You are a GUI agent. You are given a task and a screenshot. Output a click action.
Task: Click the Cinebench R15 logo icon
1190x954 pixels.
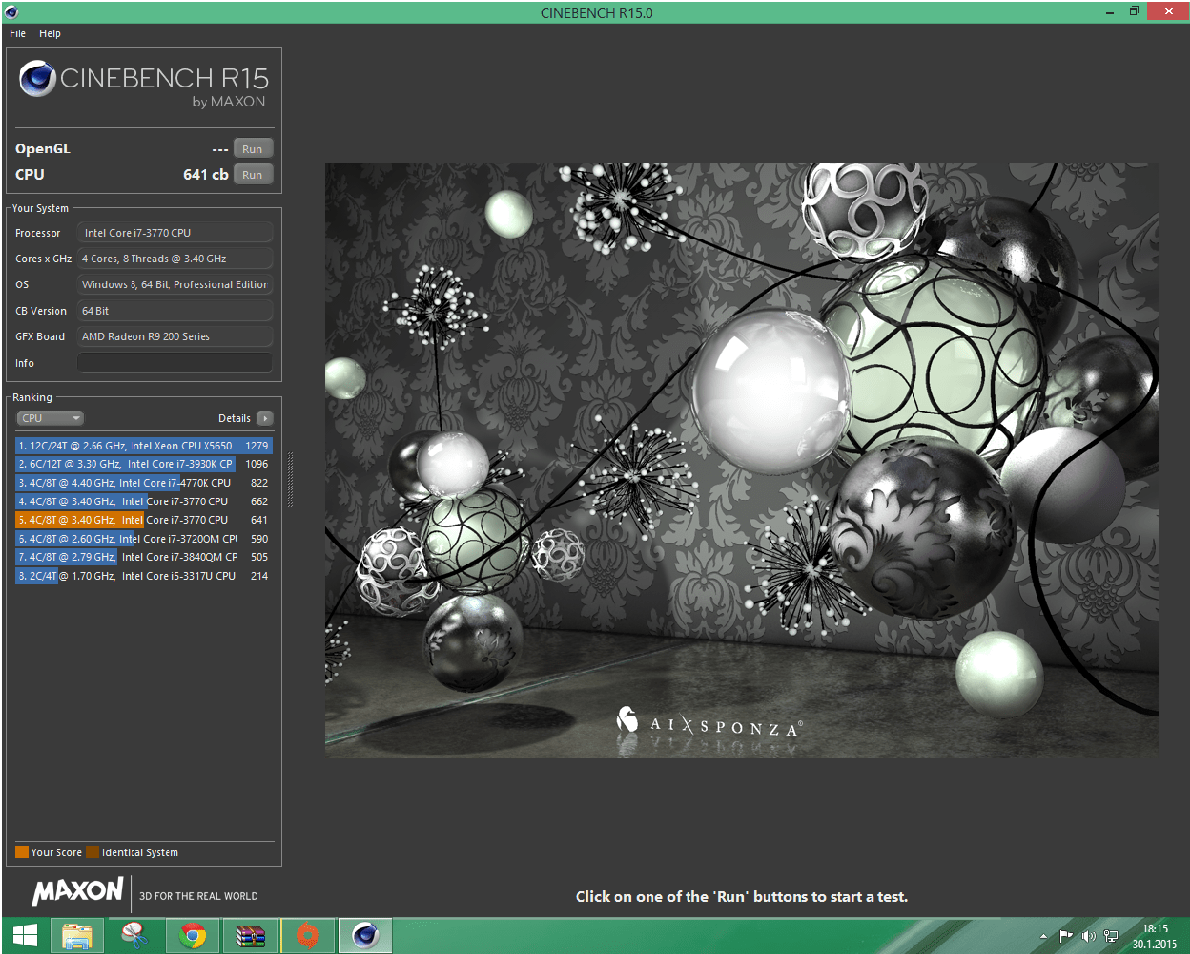37,79
